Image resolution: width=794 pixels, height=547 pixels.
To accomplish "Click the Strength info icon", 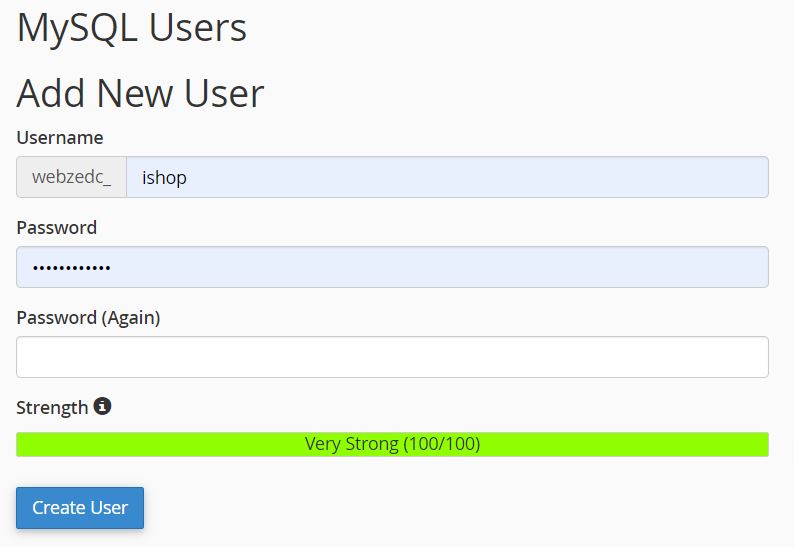I will 102,407.
